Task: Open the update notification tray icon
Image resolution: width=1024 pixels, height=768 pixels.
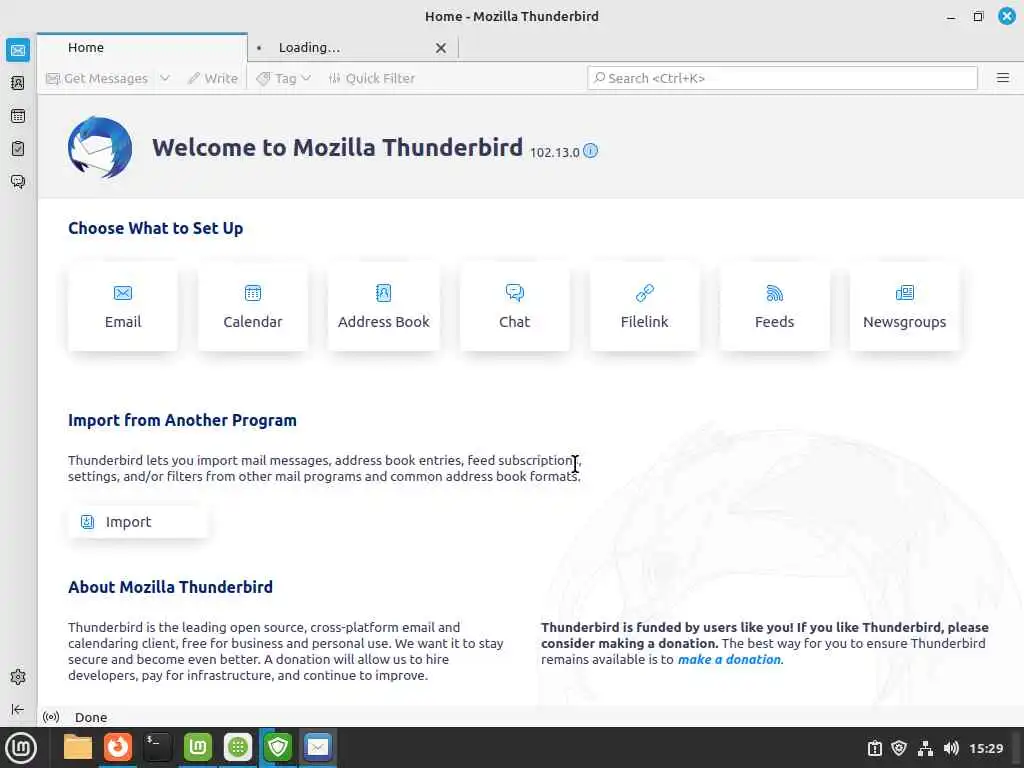Action: [874, 748]
